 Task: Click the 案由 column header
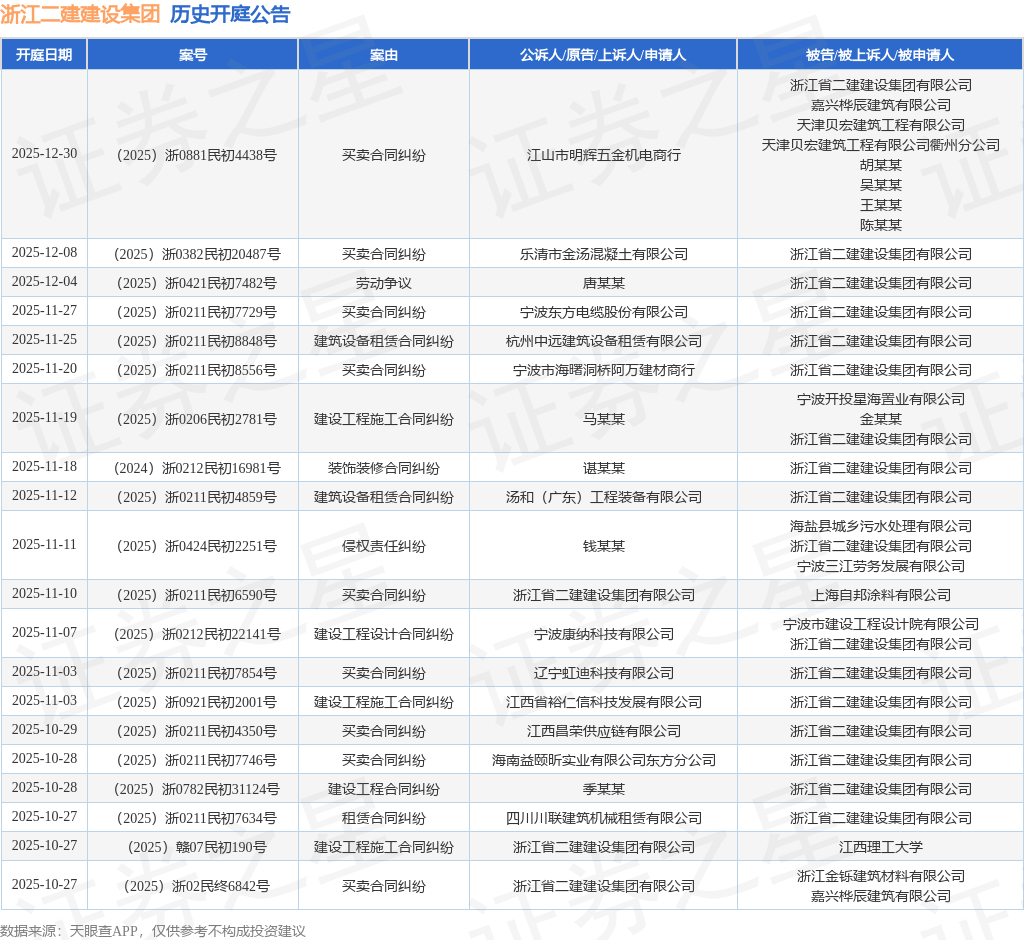pyautogui.click(x=383, y=55)
